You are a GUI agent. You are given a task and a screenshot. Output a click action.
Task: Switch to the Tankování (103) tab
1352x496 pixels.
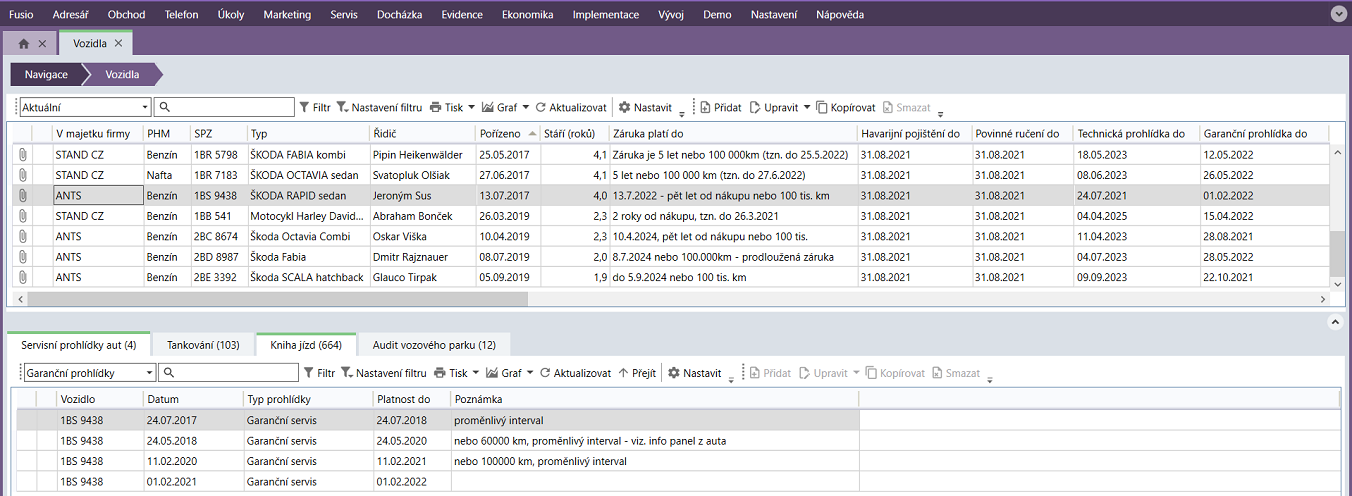[x=202, y=345]
